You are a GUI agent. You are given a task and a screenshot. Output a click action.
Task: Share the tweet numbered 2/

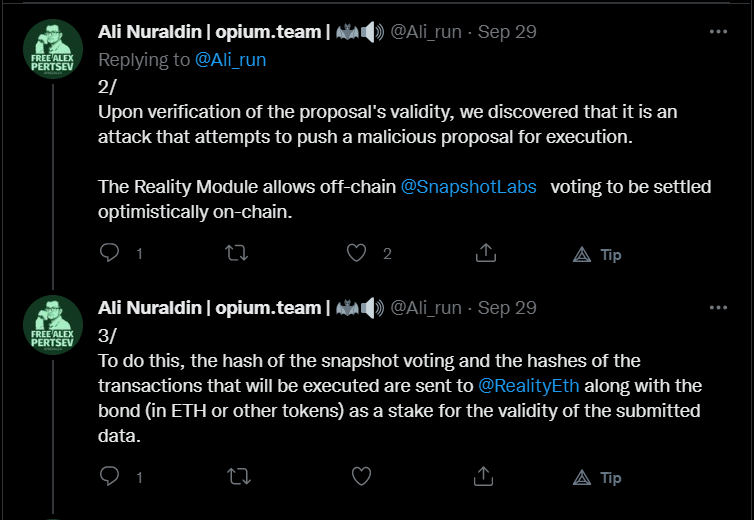point(486,253)
